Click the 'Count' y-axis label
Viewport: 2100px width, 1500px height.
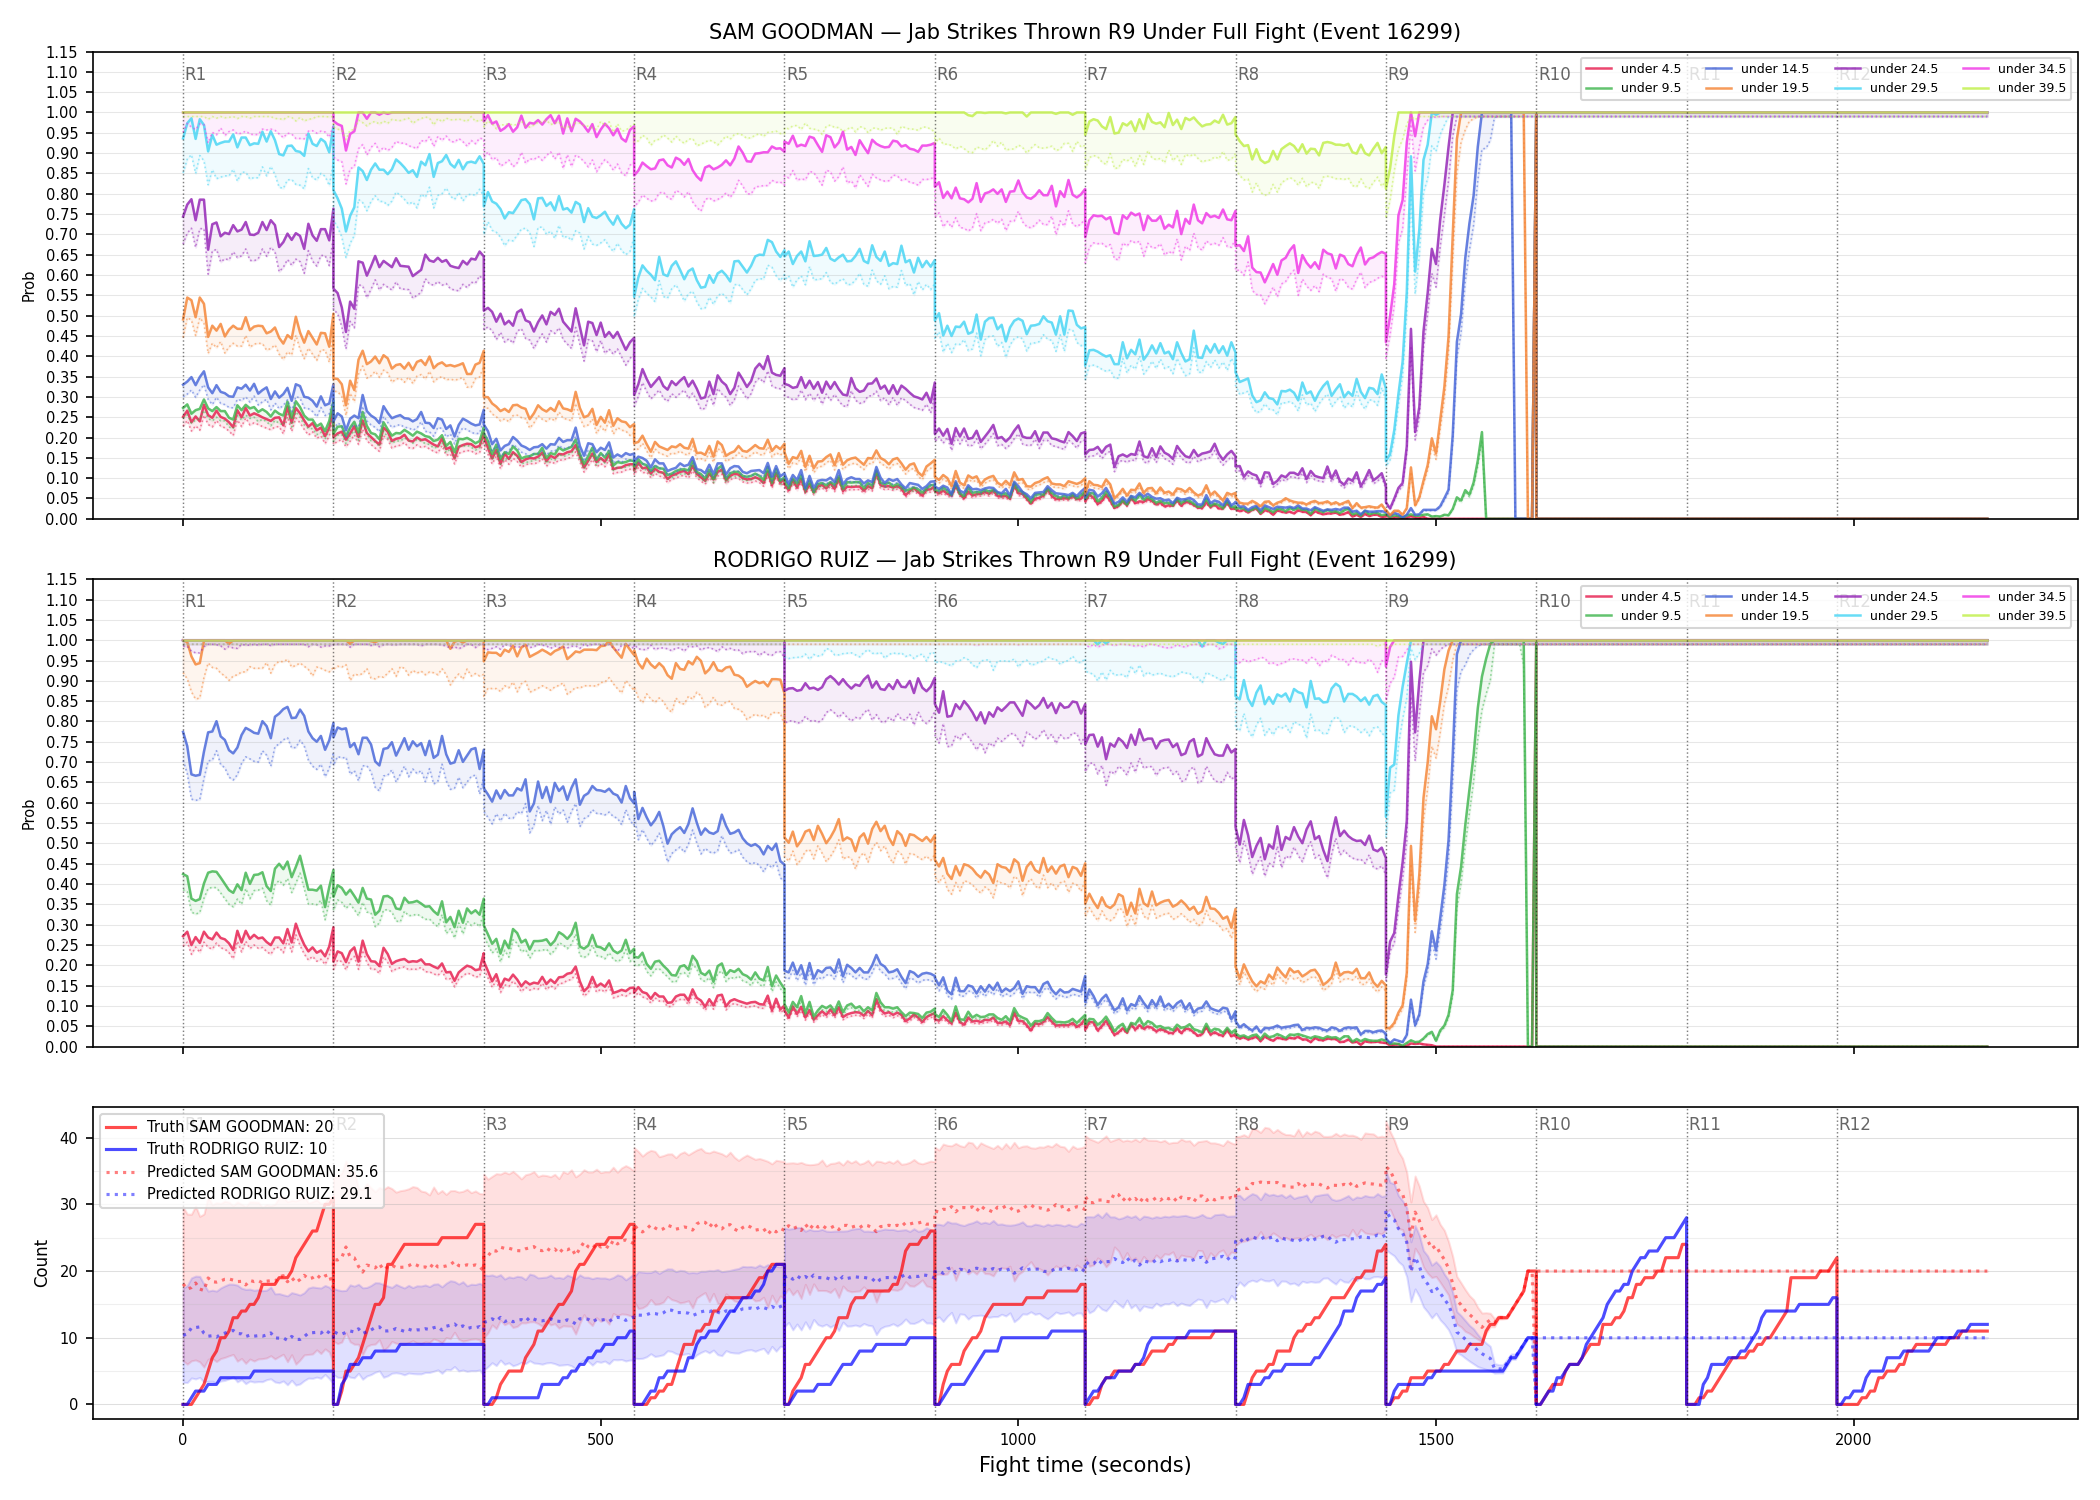click(41, 1263)
